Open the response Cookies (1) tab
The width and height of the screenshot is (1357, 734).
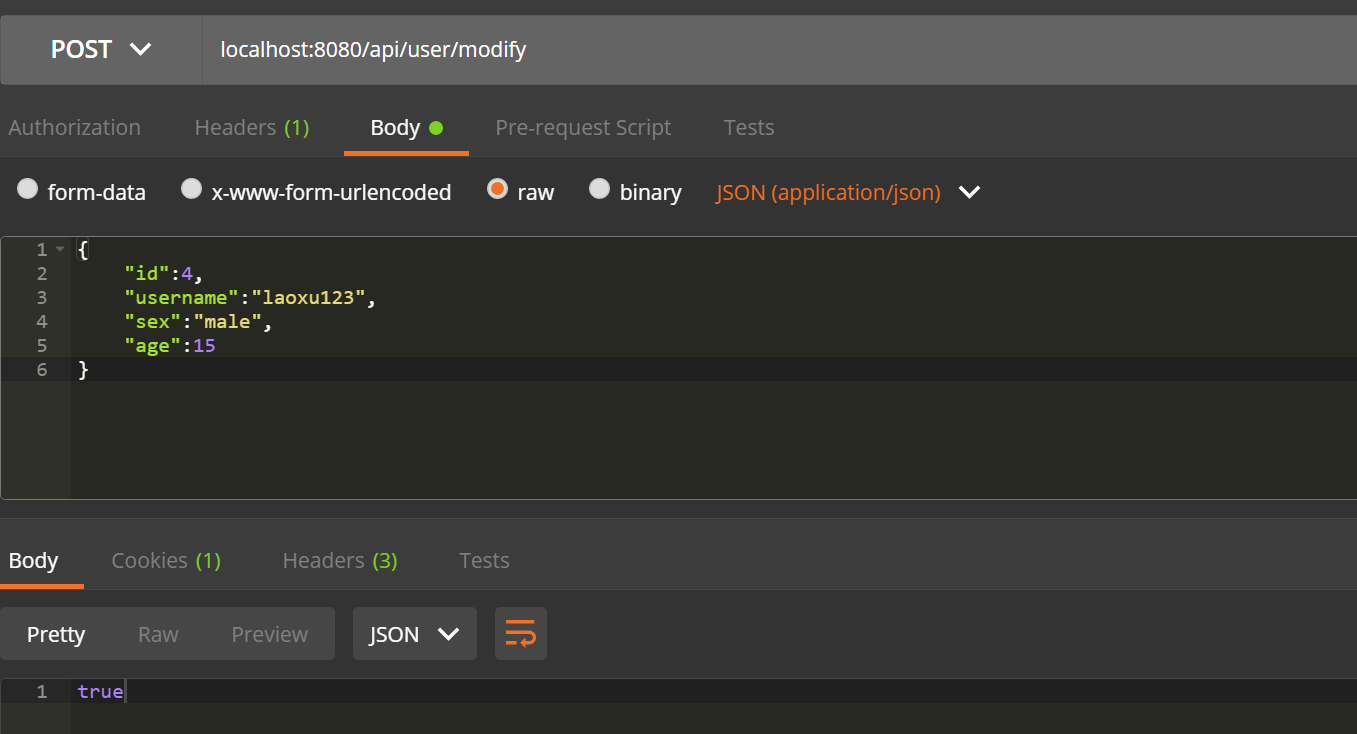click(x=166, y=561)
